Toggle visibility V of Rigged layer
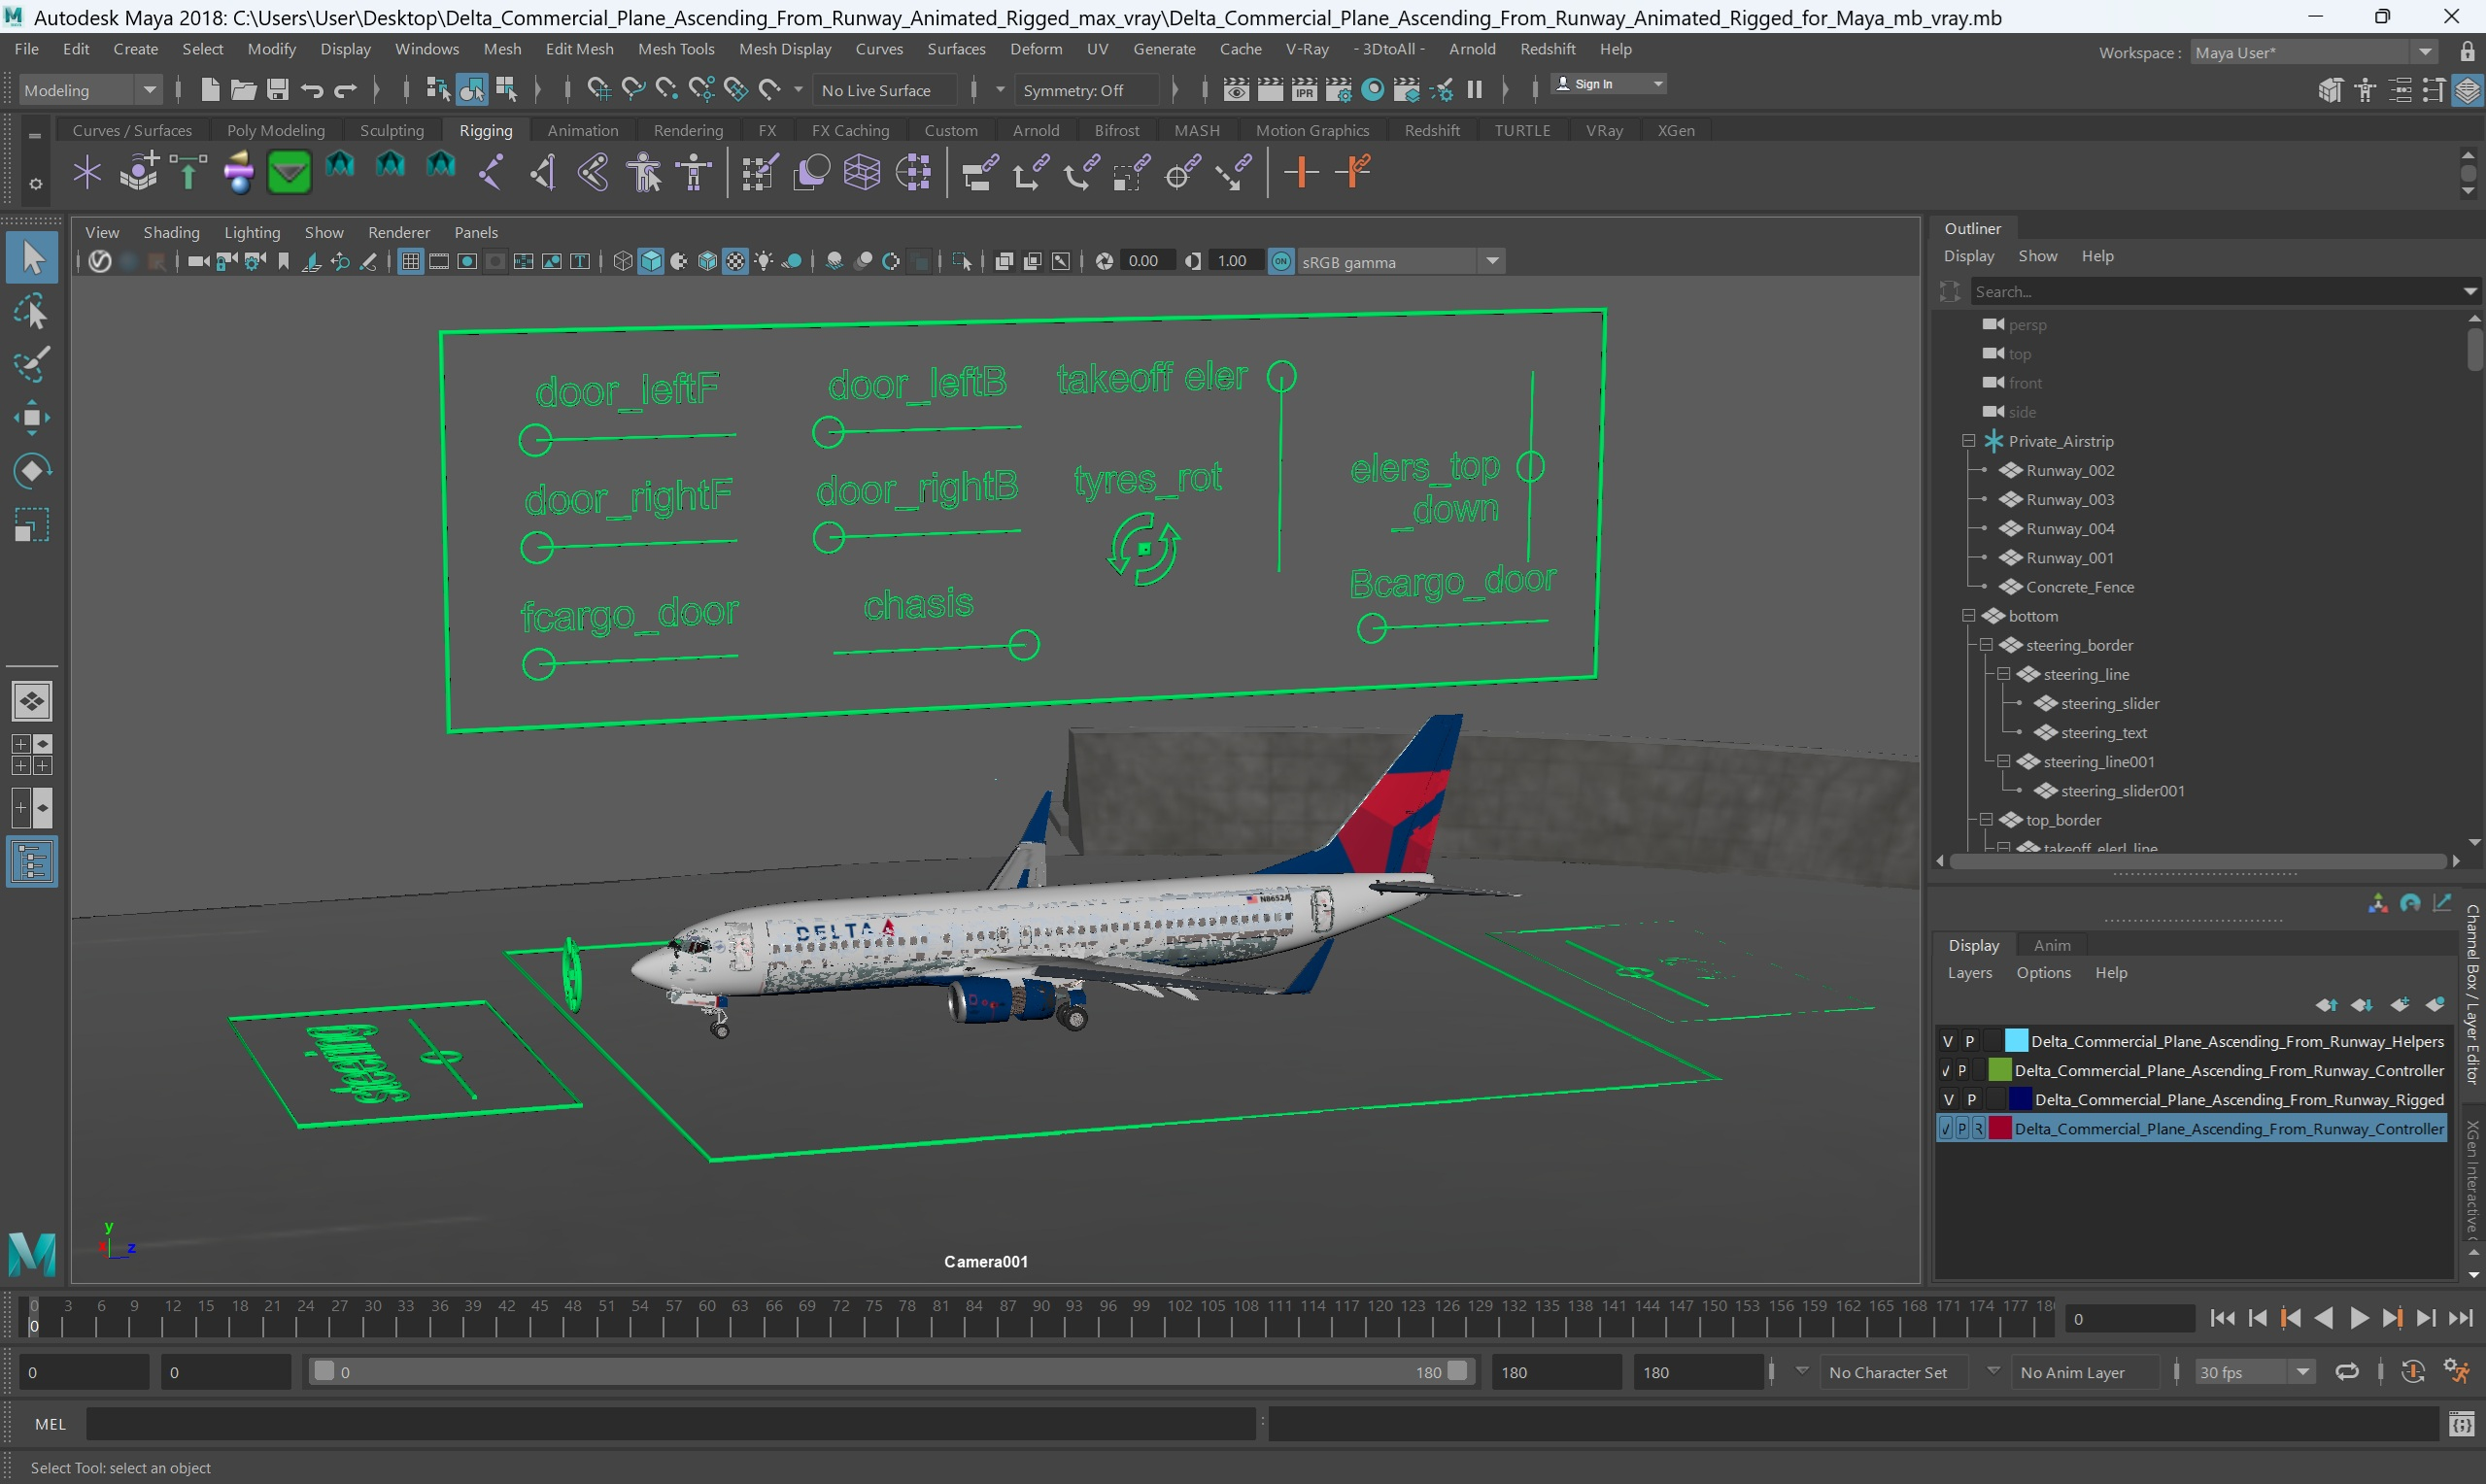The image size is (2486, 1484). click(x=1948, y=1099)
